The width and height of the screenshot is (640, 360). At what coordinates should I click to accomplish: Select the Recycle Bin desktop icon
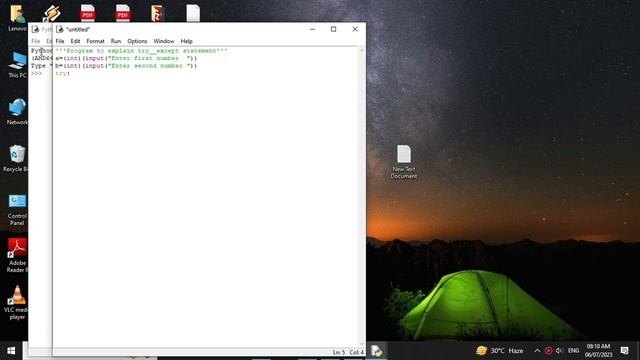point(16,158)
